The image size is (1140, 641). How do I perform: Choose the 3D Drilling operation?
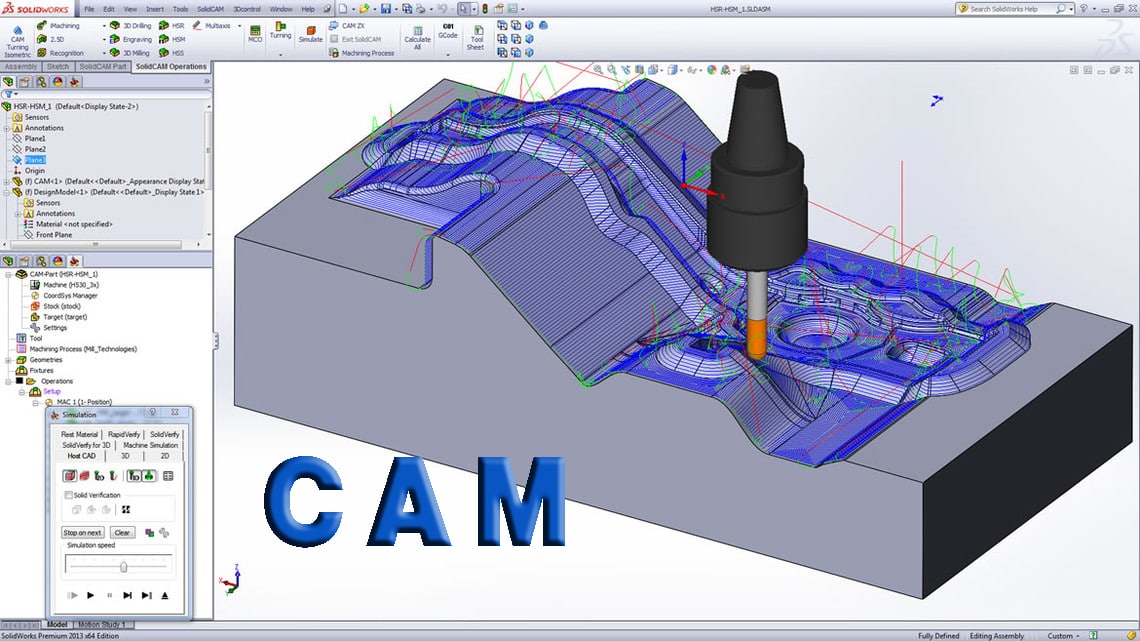(130, 25)
